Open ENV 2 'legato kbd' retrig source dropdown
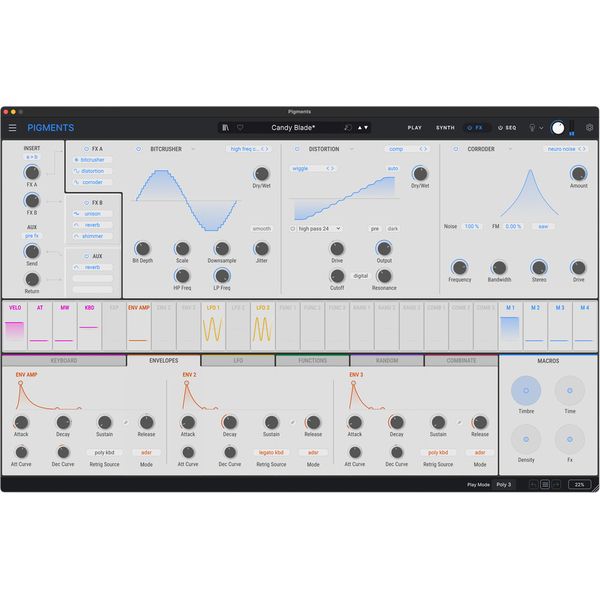The image size is (600, 600). 271,452
